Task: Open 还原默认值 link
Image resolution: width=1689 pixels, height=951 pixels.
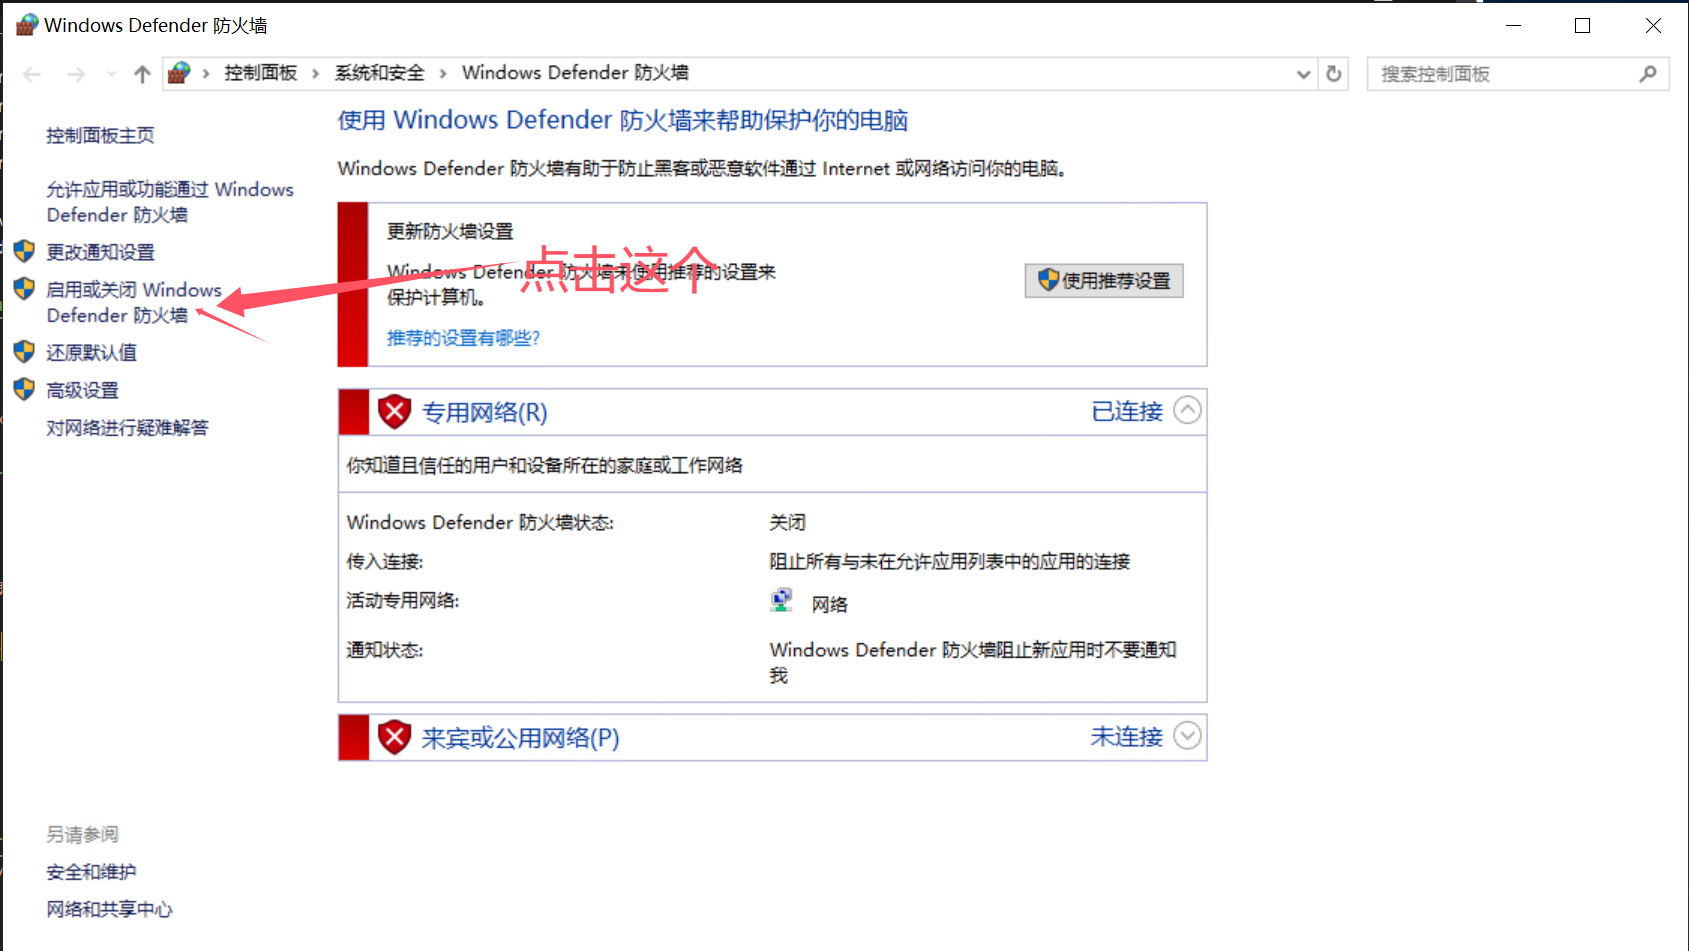Action: (x=91, y=352)
